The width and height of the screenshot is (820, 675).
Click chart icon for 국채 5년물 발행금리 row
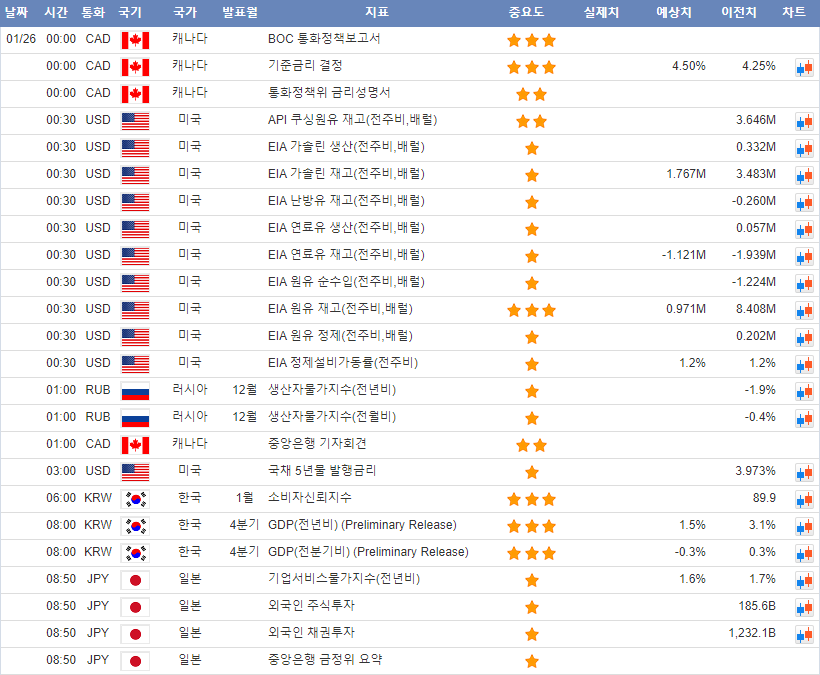804,472
